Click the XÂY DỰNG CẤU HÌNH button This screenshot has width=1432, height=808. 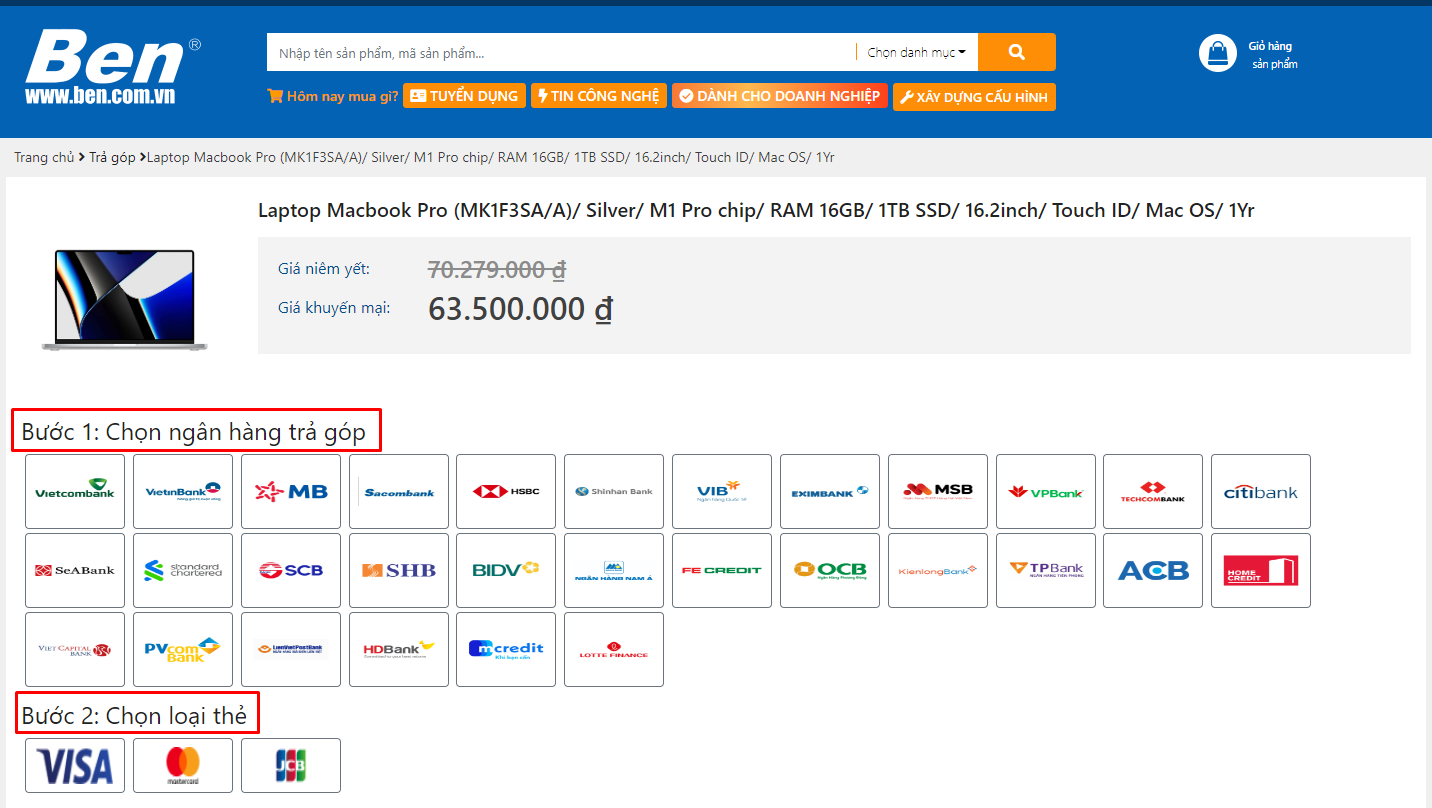coord(973,97)
